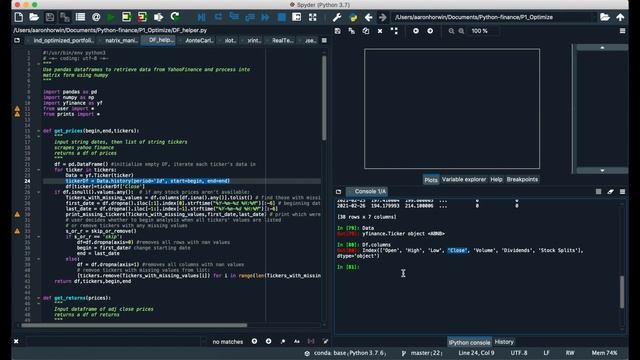Switch to History tab
Screen dimensions: 640x360
[504, 342]
